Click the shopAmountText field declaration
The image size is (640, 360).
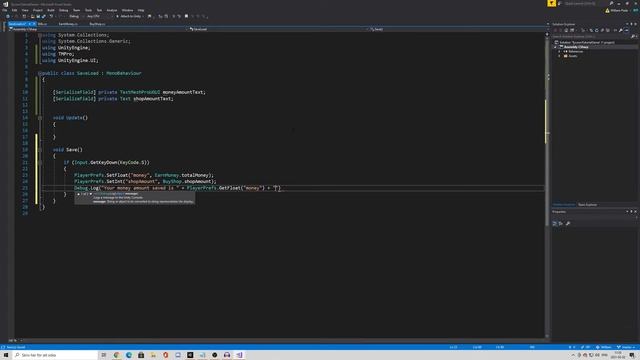click(x=113, y=99)
